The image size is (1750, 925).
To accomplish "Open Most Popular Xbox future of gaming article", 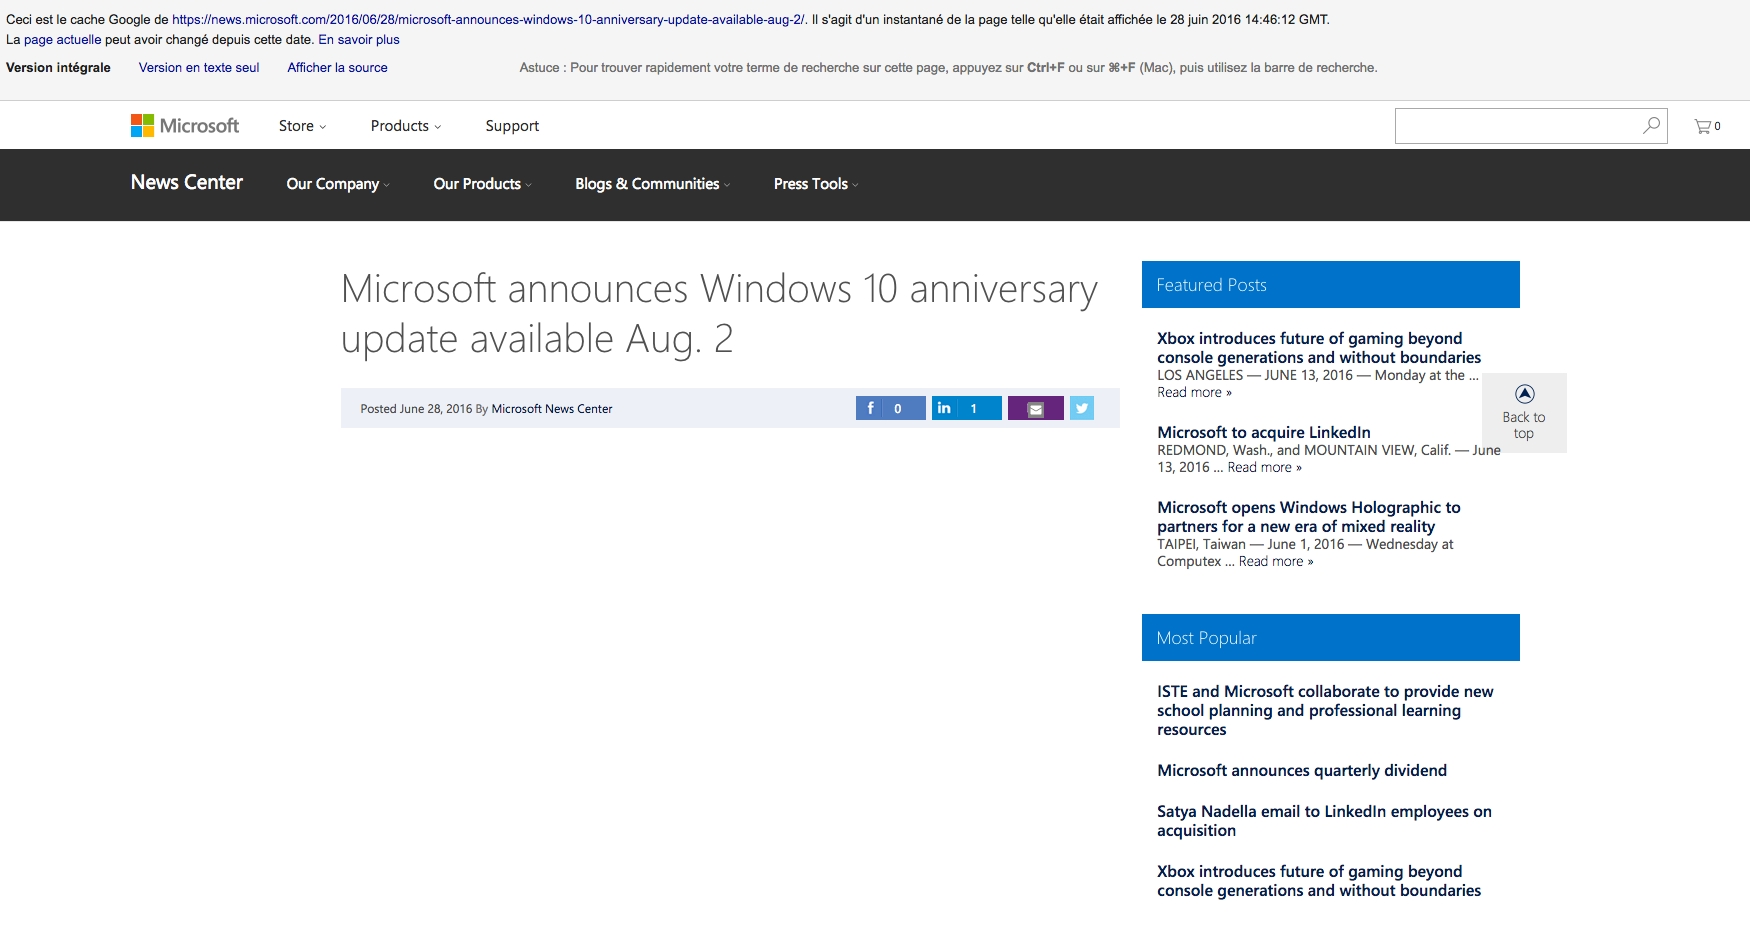I will (x=1319, y=881).
